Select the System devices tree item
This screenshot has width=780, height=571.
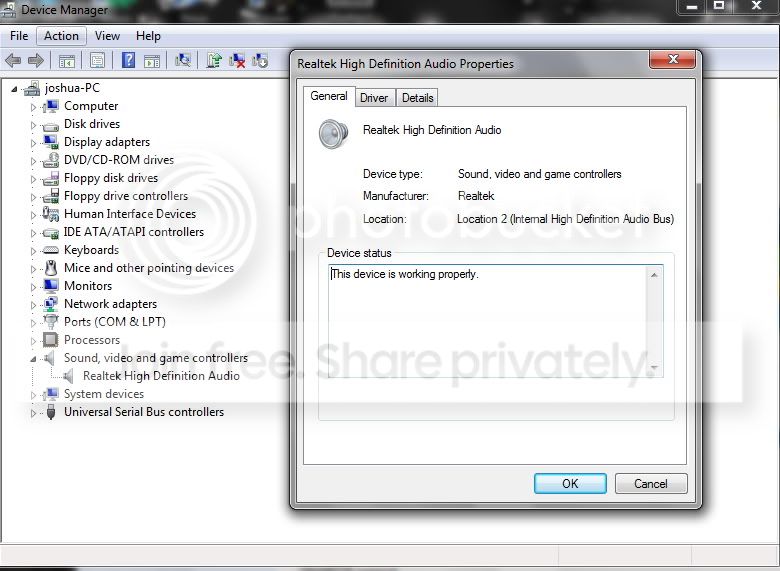click(x=104, y=394)
